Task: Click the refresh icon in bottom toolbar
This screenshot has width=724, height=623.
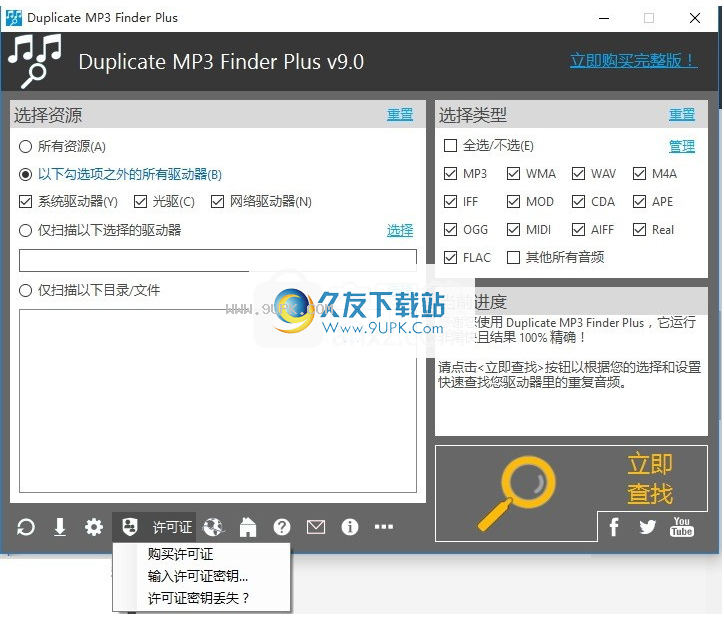Action: [x=26, y=527]
